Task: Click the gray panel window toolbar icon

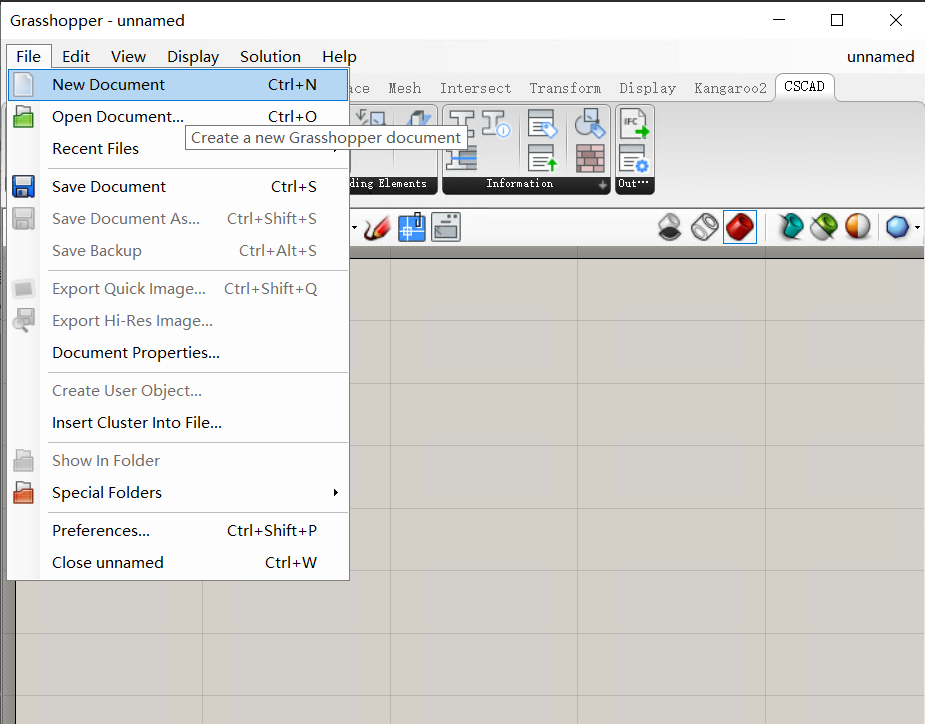Action: (x=446, y=227)
